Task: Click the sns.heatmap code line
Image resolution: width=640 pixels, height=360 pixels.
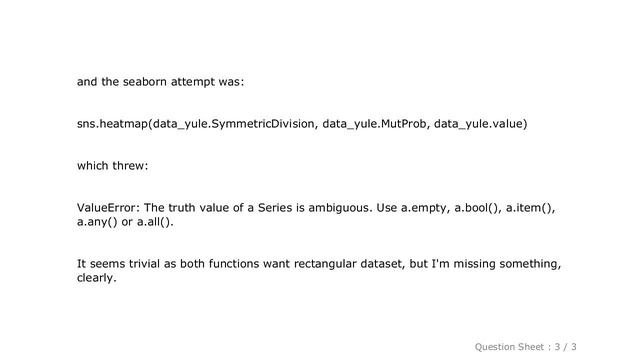Action: tap(302, 124)
